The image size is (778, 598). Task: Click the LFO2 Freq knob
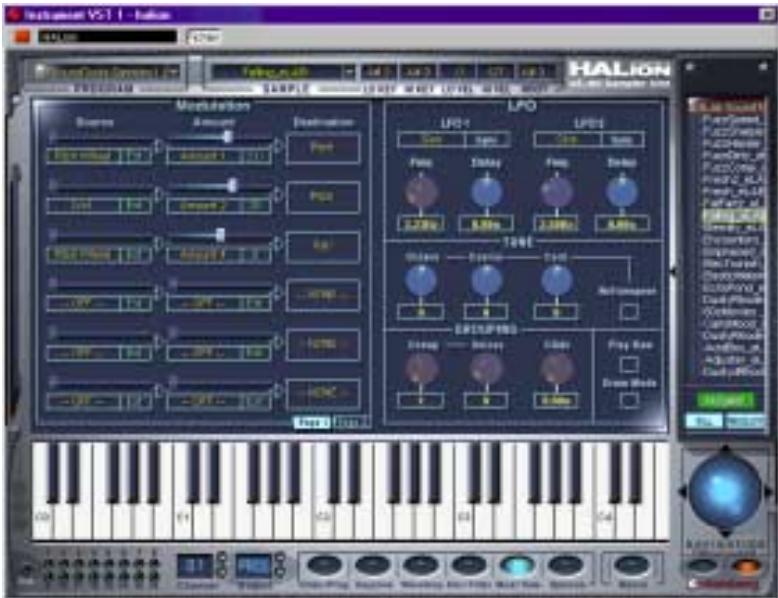pyautogui.click(x=557, y=192)
